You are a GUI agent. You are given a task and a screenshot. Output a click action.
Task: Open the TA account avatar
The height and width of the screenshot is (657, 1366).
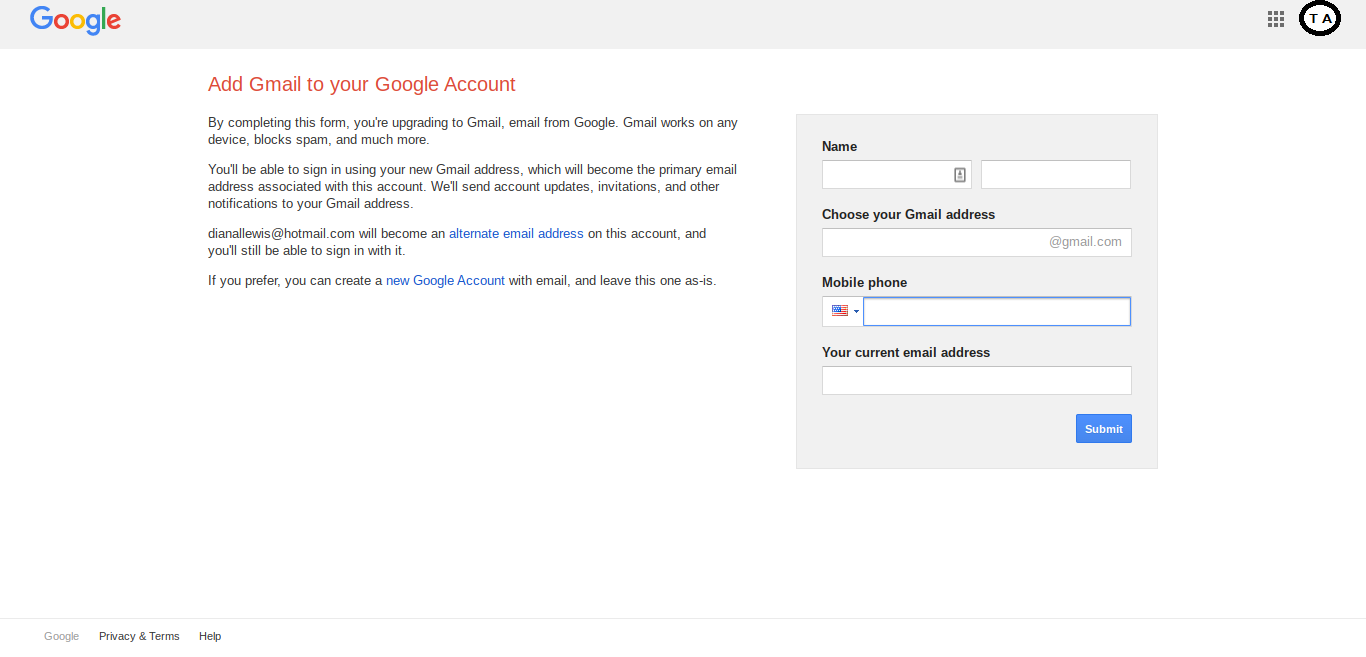1319,19
